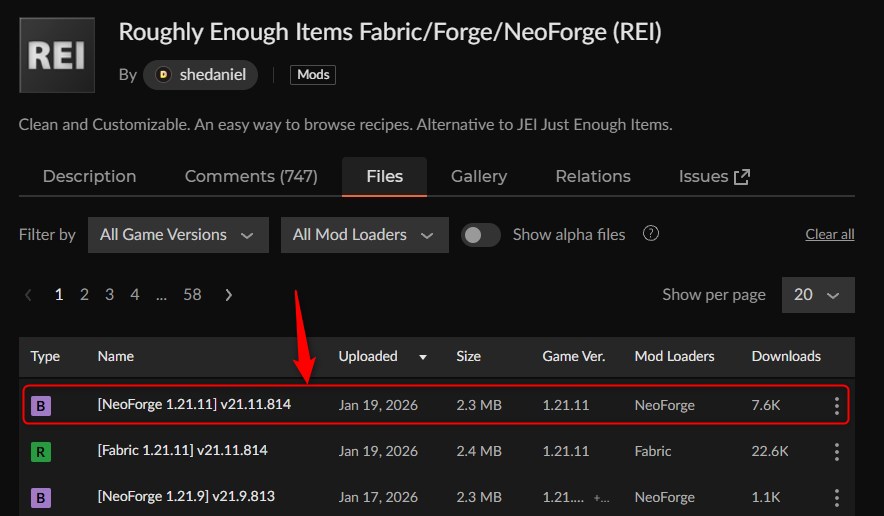Jump to page 58 of files
The width and height of the screenshot is (884, 516).
192,295
